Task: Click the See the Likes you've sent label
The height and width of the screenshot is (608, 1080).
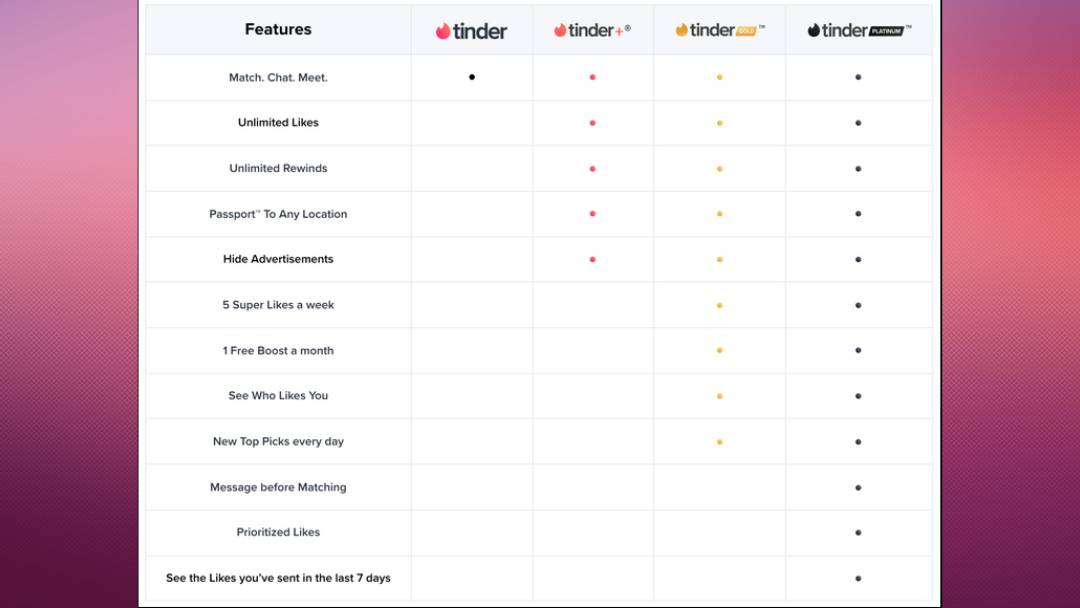Action: [278, 578]
